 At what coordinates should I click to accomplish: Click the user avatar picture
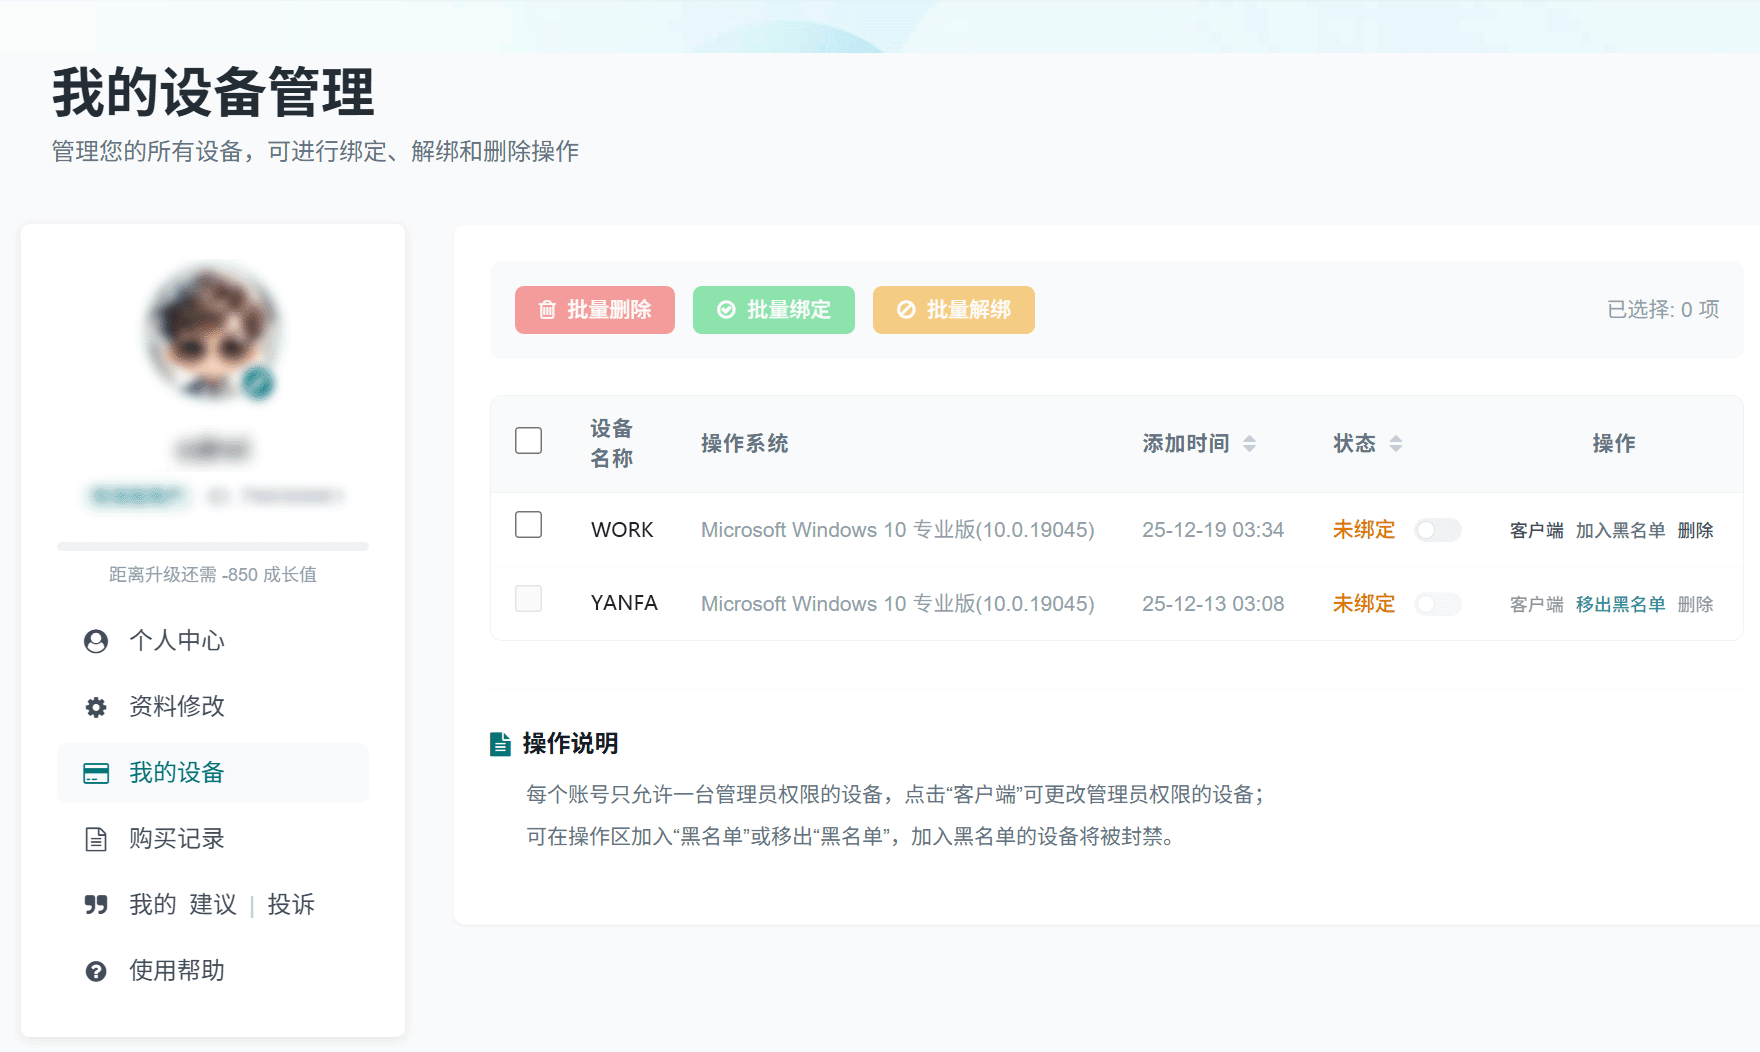tap(212, 332)
